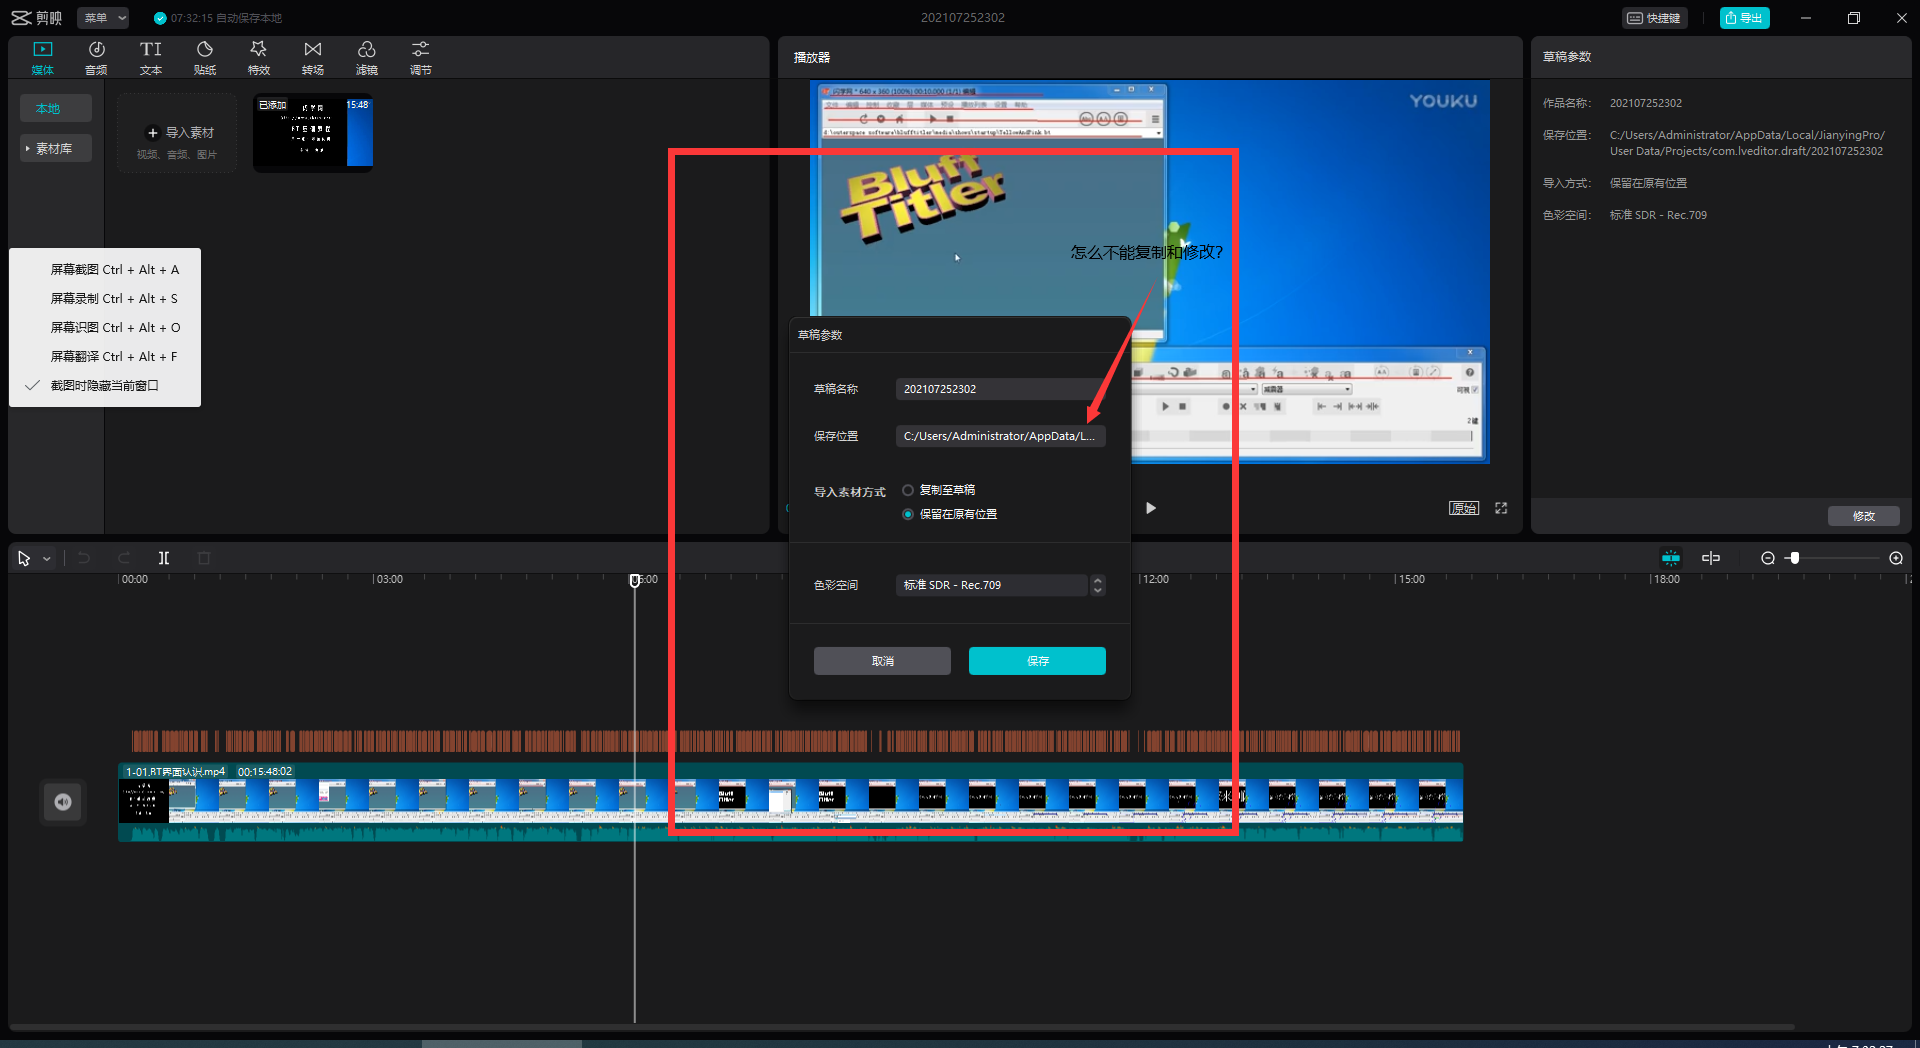This screenshot has height=1048, width=1920.
Task: Click the split clip tool
Action: (164, 558)
